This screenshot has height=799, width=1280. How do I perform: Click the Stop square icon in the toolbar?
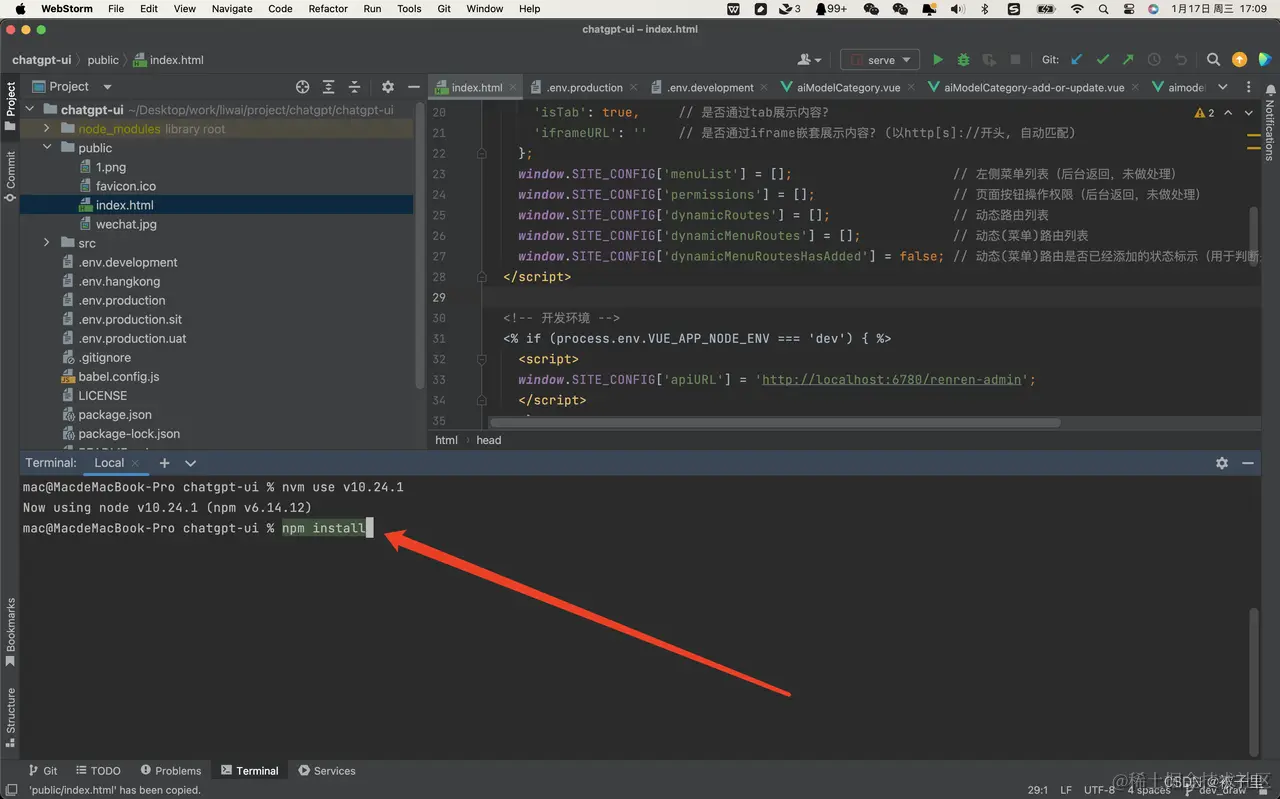(x=1016, y=60)
